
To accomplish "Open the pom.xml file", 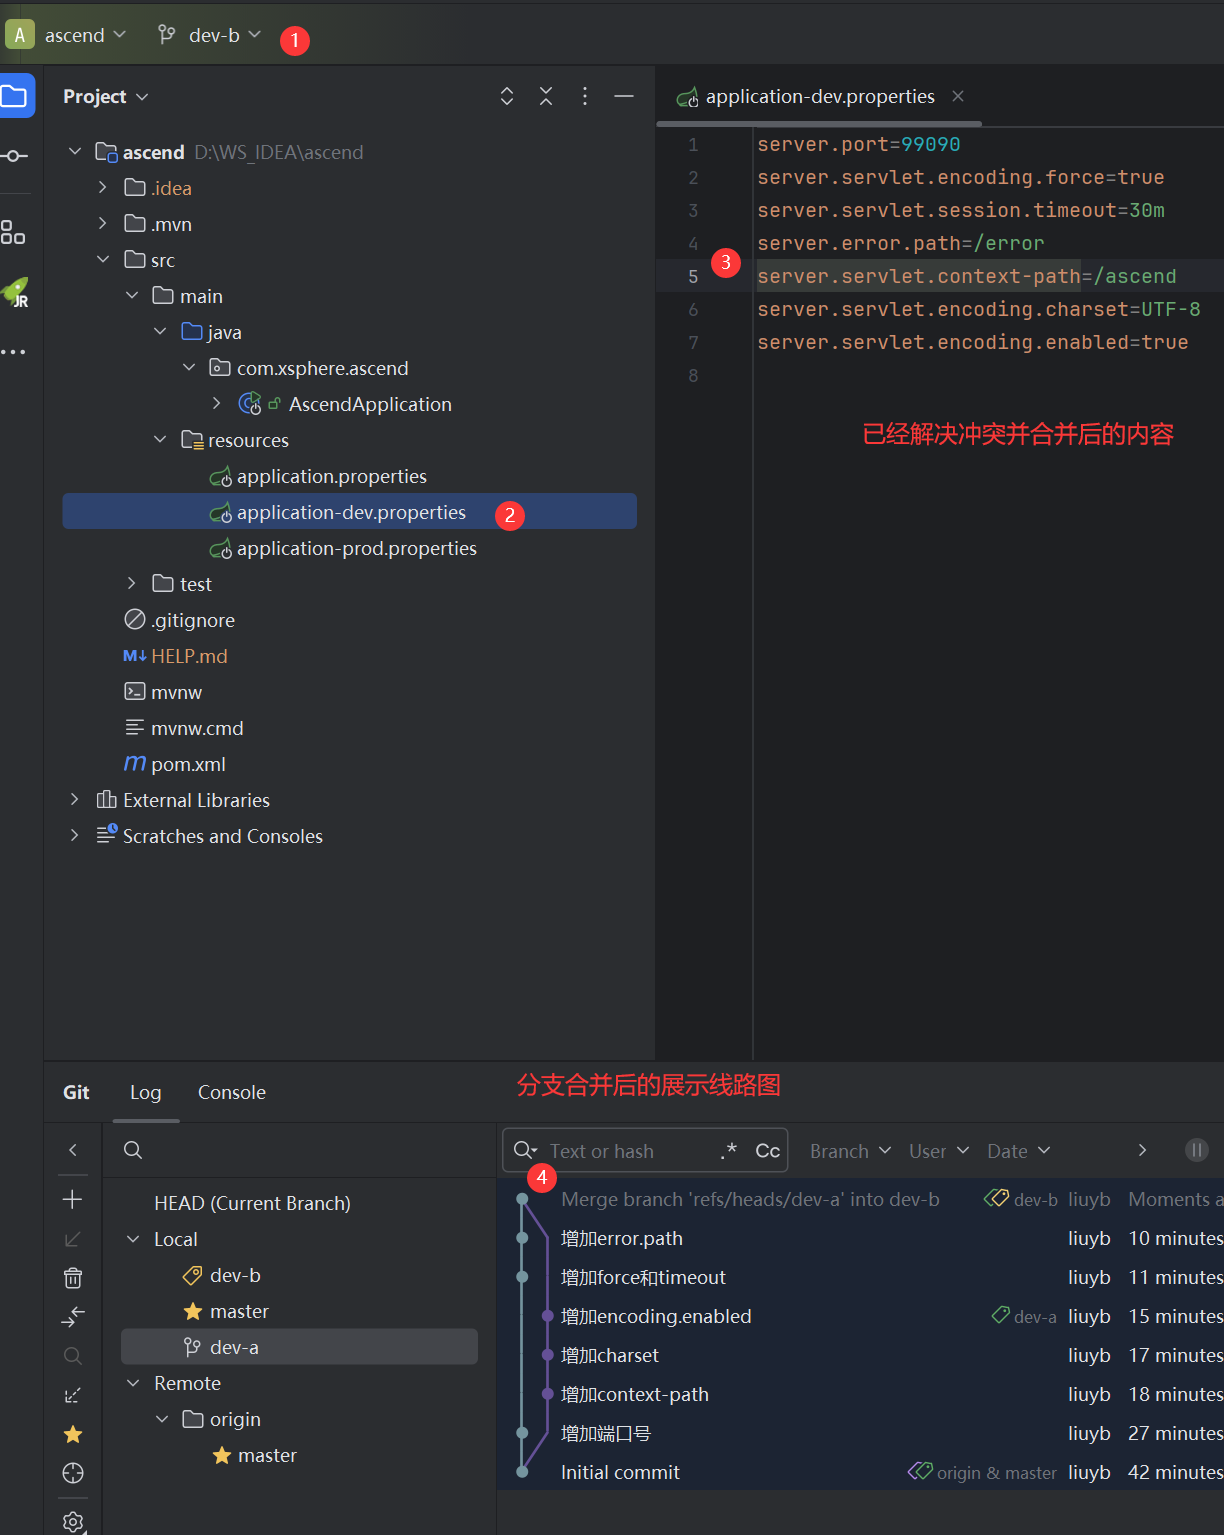I will coord(188,764).
